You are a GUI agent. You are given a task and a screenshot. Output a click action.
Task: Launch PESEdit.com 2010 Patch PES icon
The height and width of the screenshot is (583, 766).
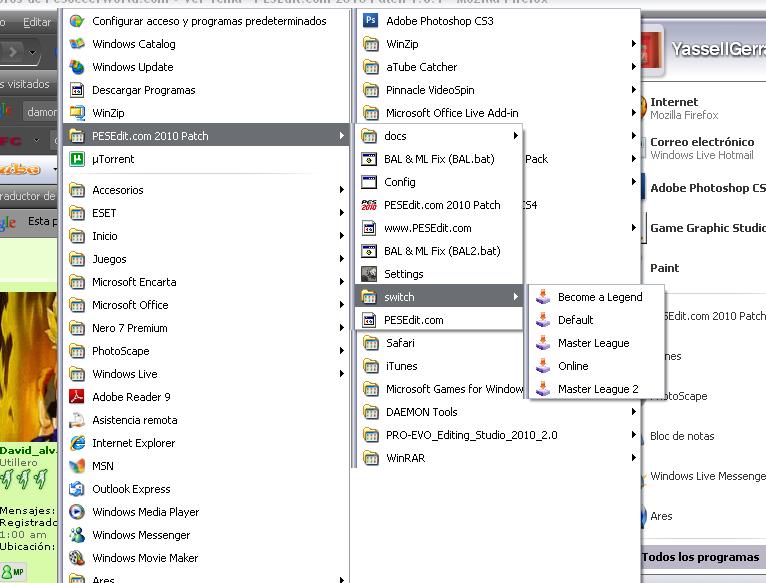coord(369,205)
